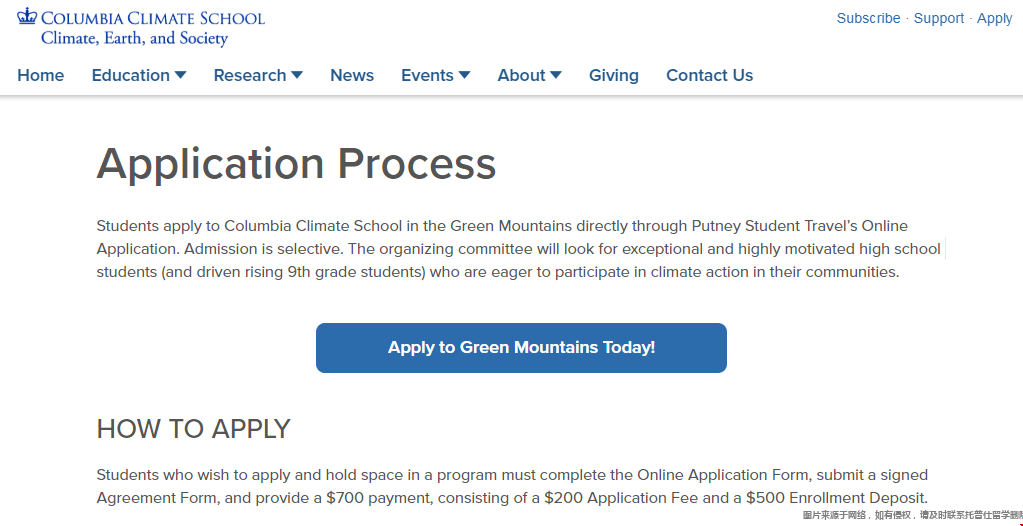
Task: Select the About menu label
Action: [x=521, y=75]
